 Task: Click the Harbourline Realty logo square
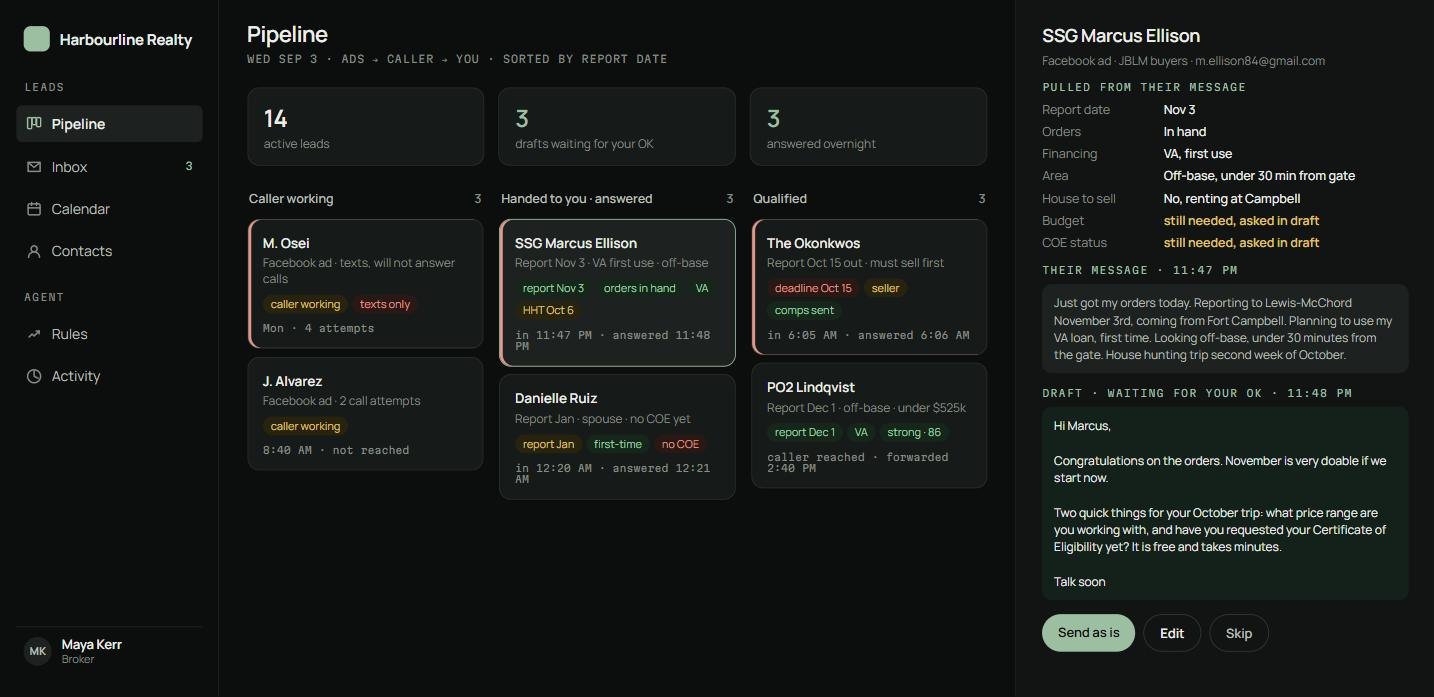pos(37,39)
